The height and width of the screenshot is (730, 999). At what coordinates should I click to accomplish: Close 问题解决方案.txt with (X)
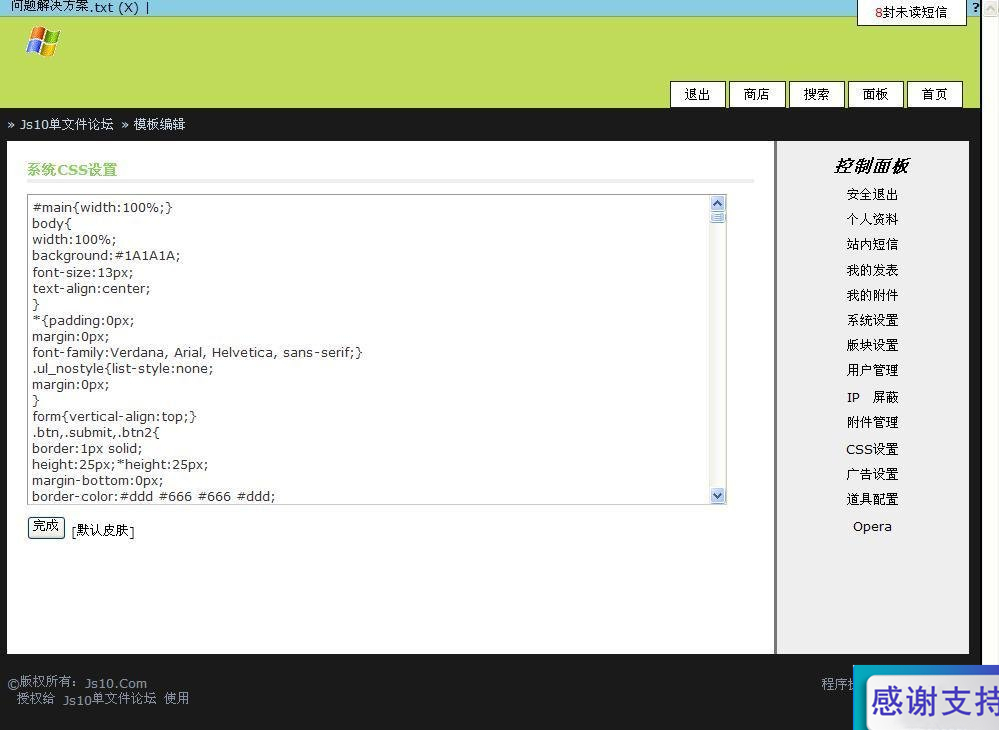point(128,8)
